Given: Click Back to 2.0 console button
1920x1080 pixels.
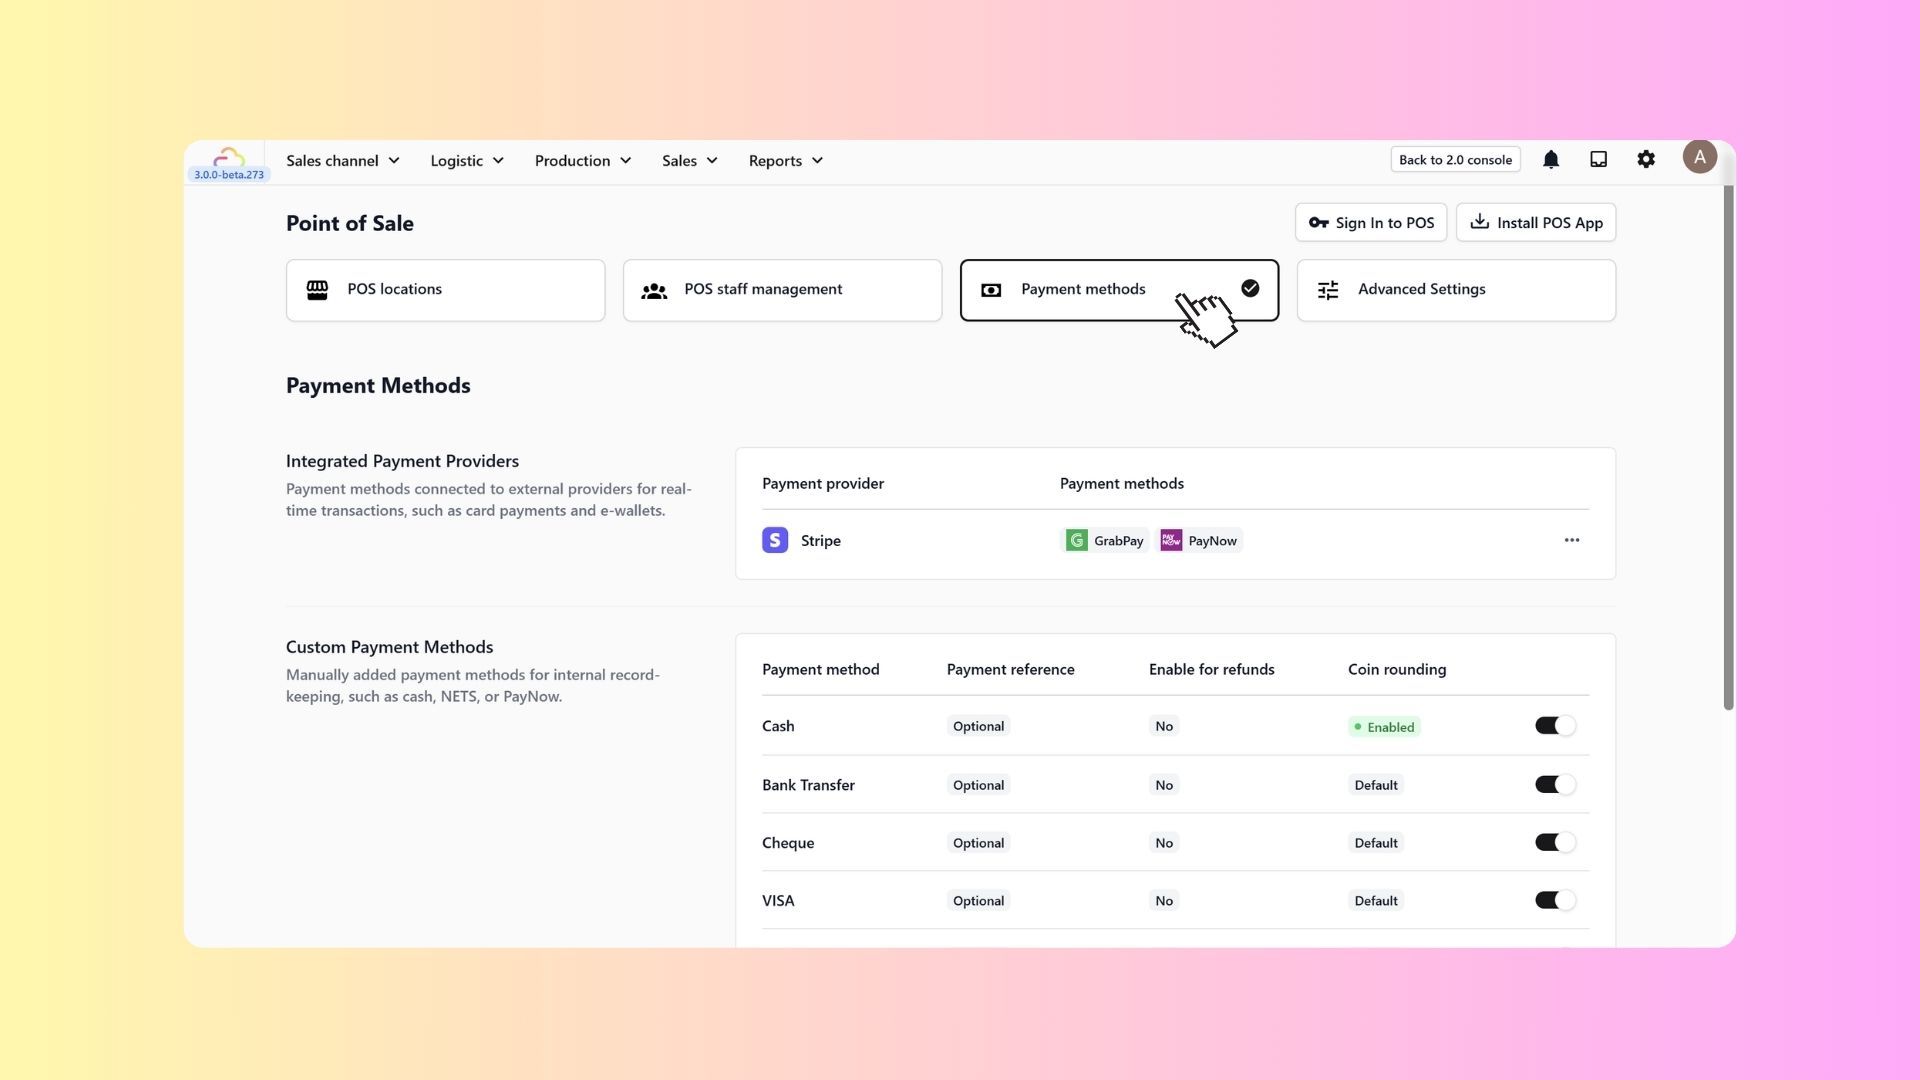Looking at the screenshot, I should 1455,160.
